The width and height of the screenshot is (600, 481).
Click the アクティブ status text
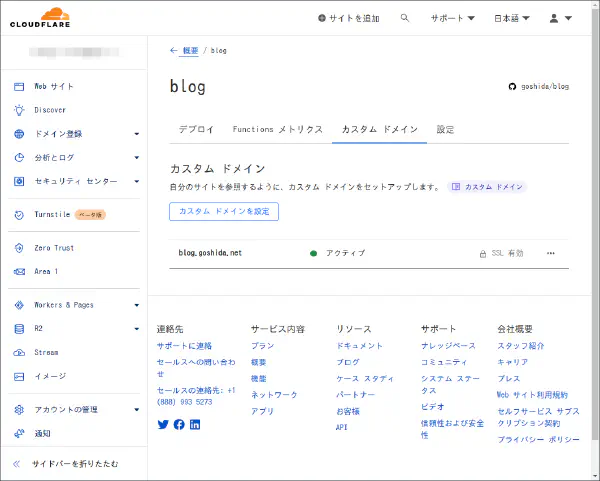(346, 253)
